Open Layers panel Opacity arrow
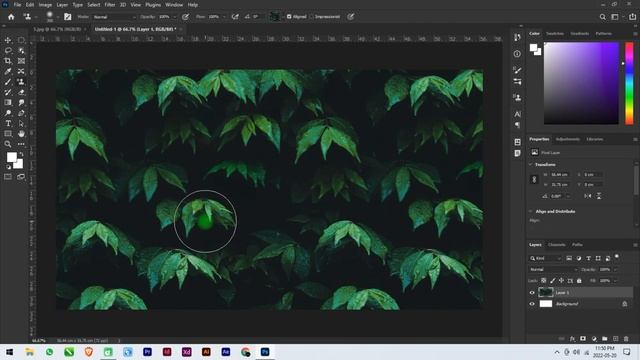This screenshot has width=640, height=360. click(615, 269)
